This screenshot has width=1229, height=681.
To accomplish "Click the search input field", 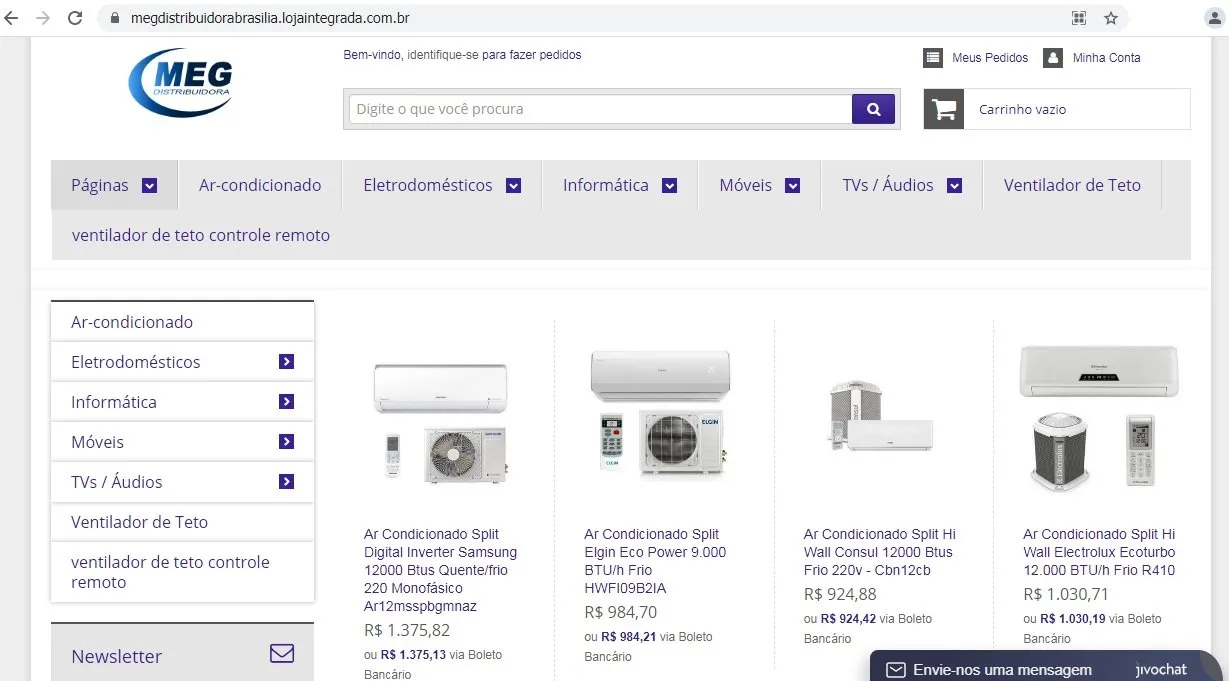I will tap(600, 109).
